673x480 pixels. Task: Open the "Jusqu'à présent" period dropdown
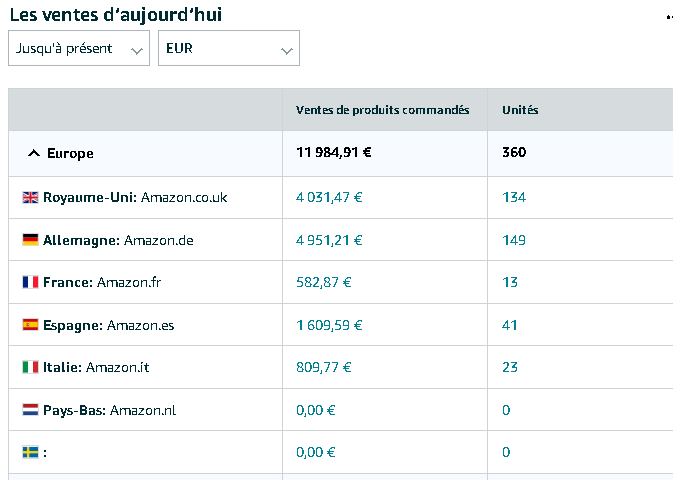click(79, 48)
